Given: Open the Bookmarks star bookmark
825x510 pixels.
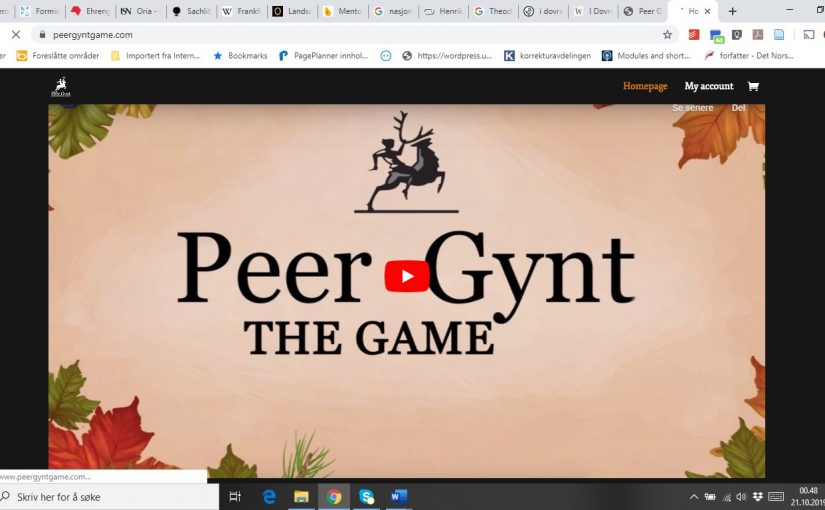Looking at the screenshot, I should 240,55.
